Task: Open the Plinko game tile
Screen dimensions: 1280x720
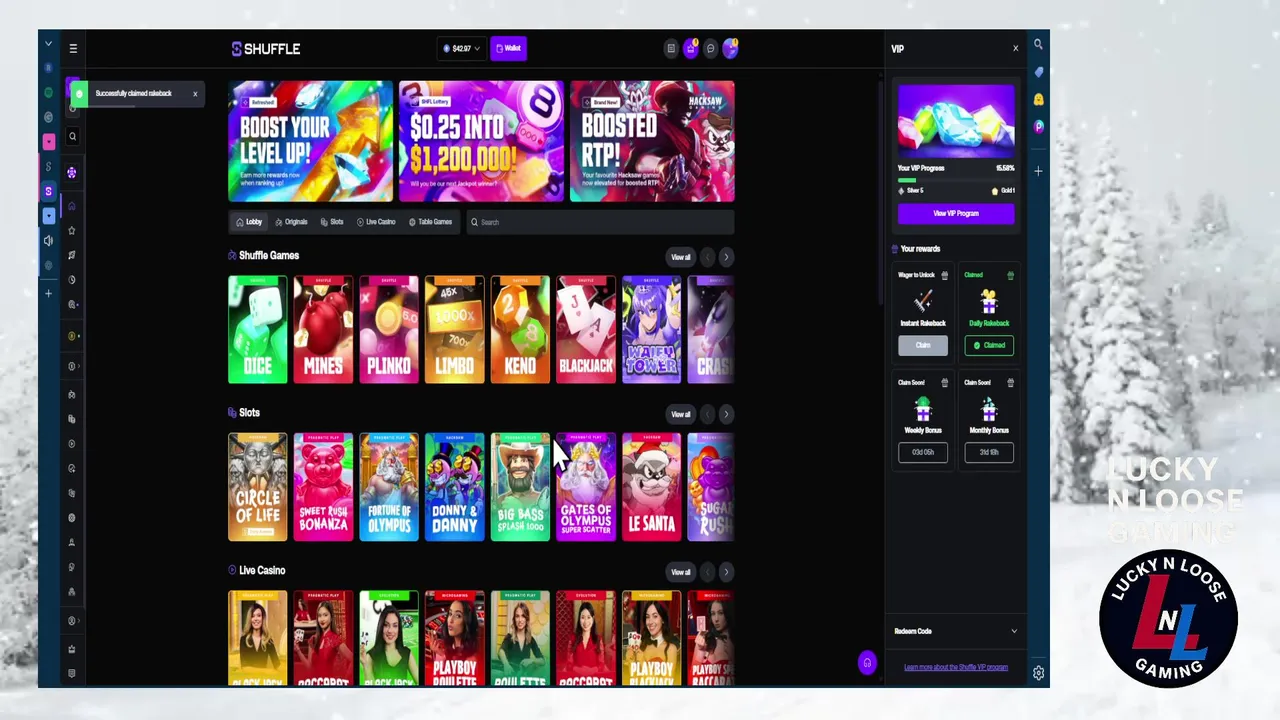Action: (x=389, y=330)
